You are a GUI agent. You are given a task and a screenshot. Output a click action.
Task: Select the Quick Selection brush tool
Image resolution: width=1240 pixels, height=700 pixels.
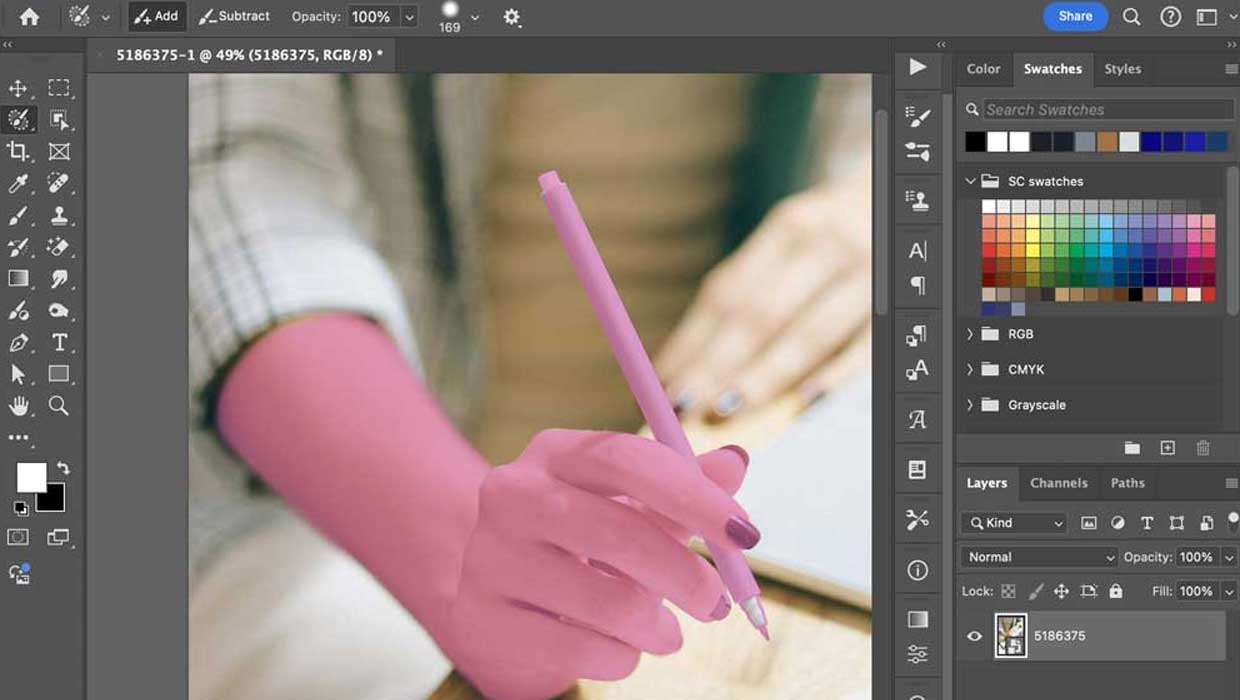point(18,120)
